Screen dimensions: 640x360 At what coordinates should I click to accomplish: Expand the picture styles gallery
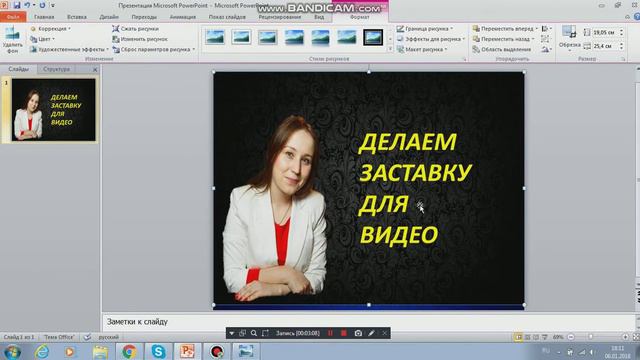(x=390, y=49)
